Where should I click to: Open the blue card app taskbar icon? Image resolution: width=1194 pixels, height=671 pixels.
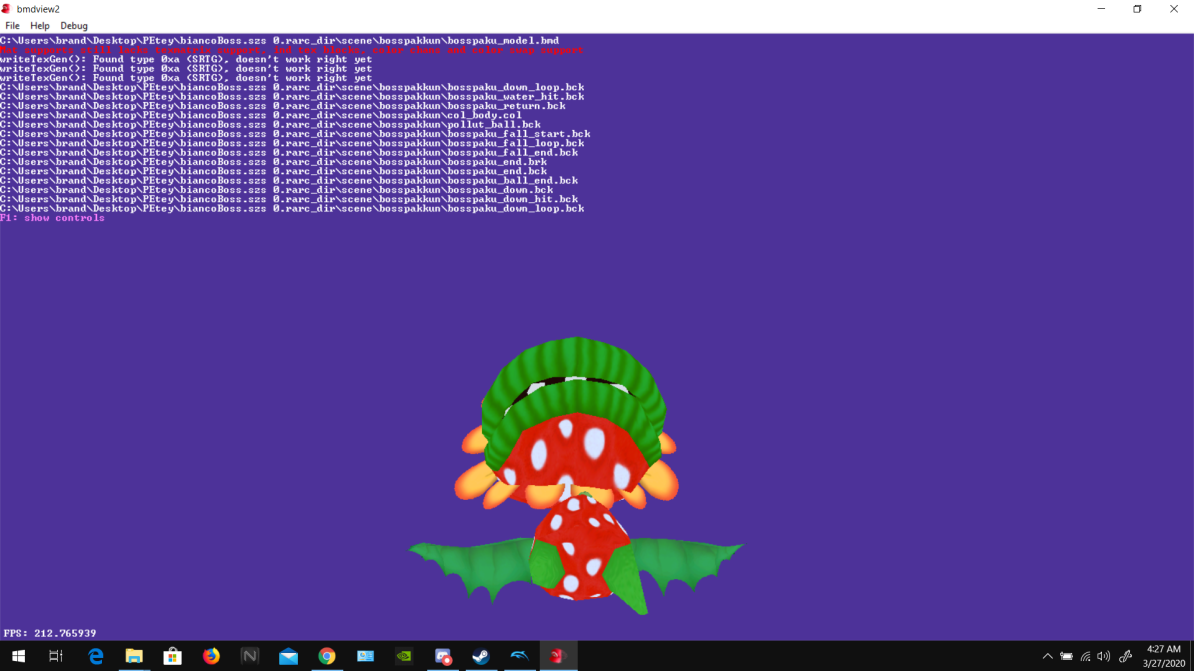coord(366,656)
